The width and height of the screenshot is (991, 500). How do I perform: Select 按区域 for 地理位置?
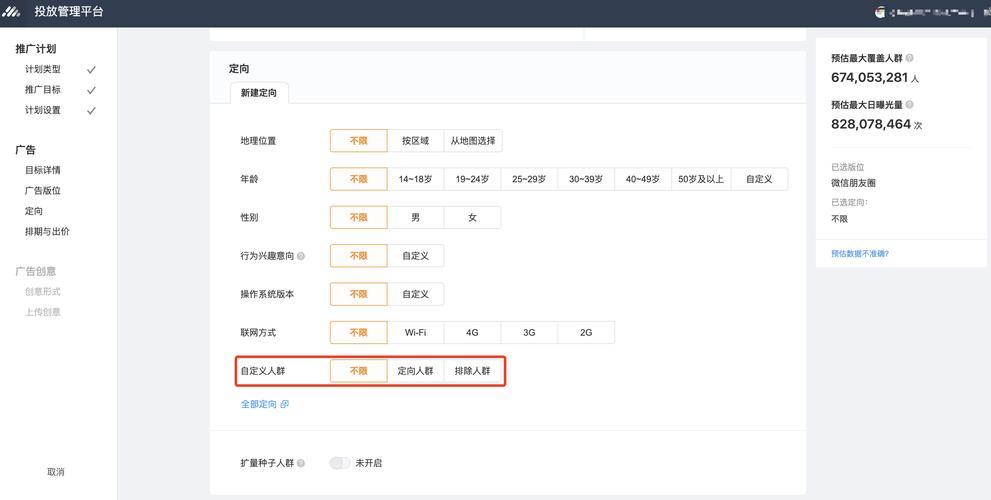(x=415, y=141)
